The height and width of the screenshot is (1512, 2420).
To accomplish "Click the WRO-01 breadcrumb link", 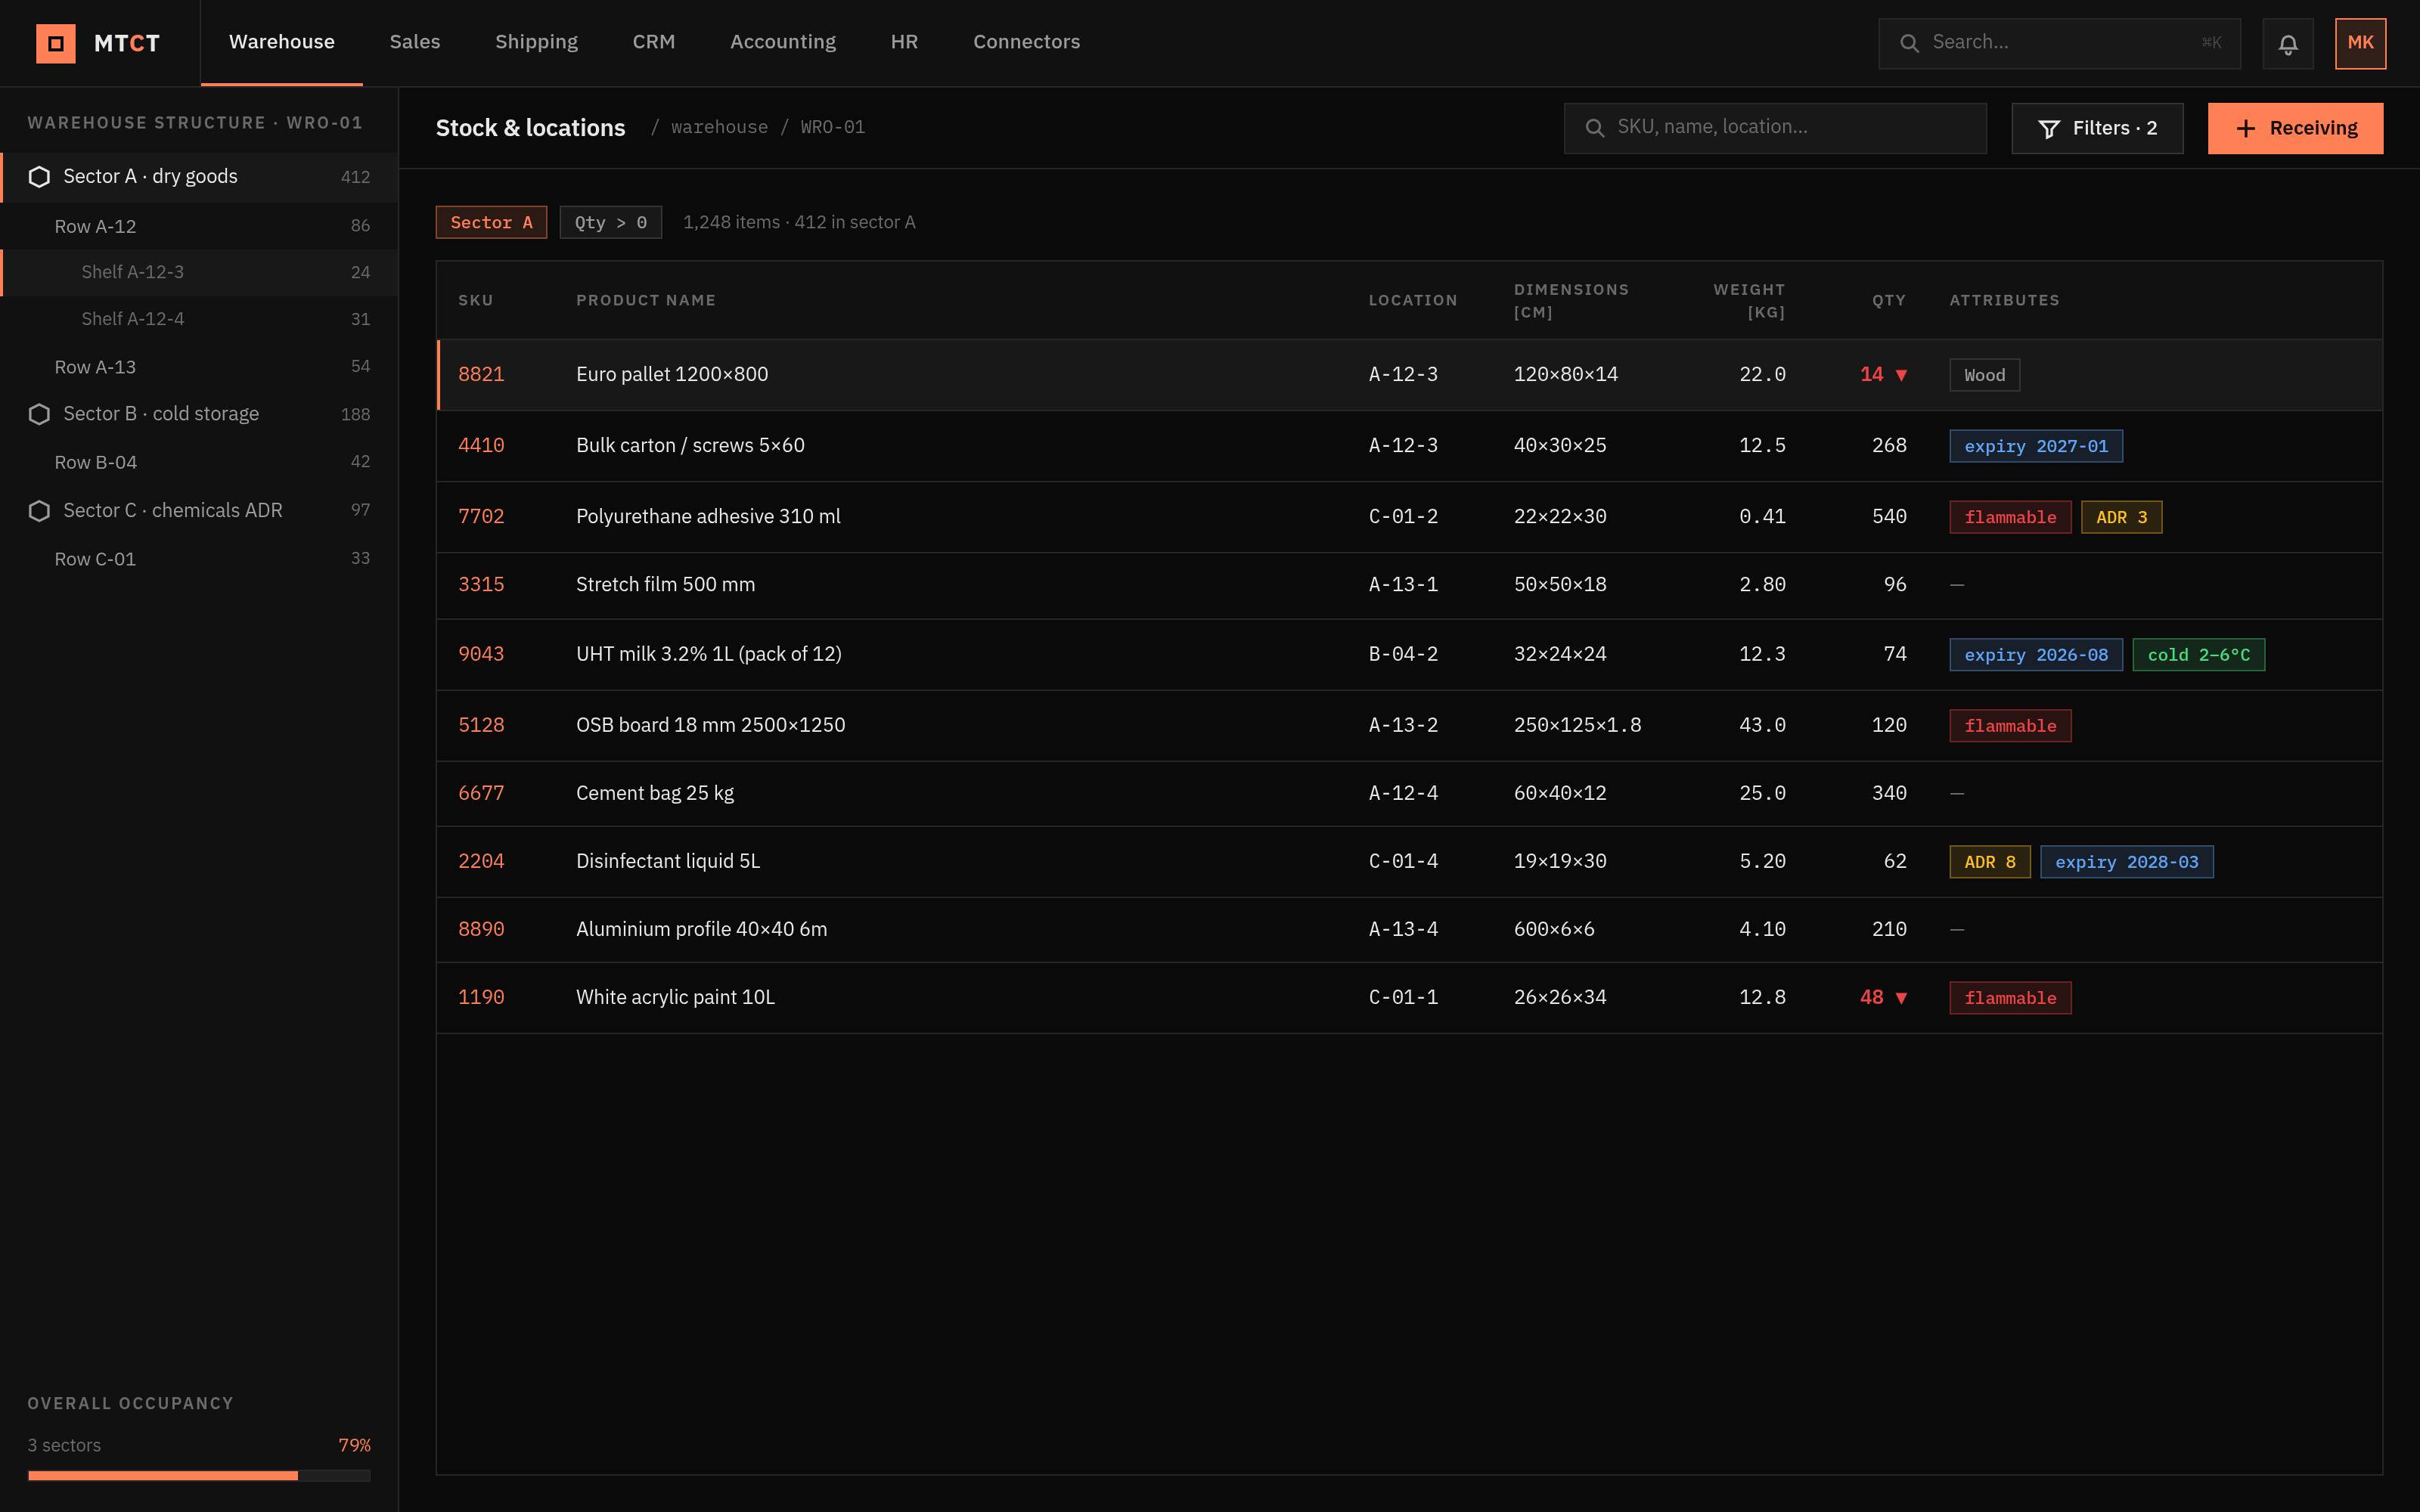I will coord(832,127).
